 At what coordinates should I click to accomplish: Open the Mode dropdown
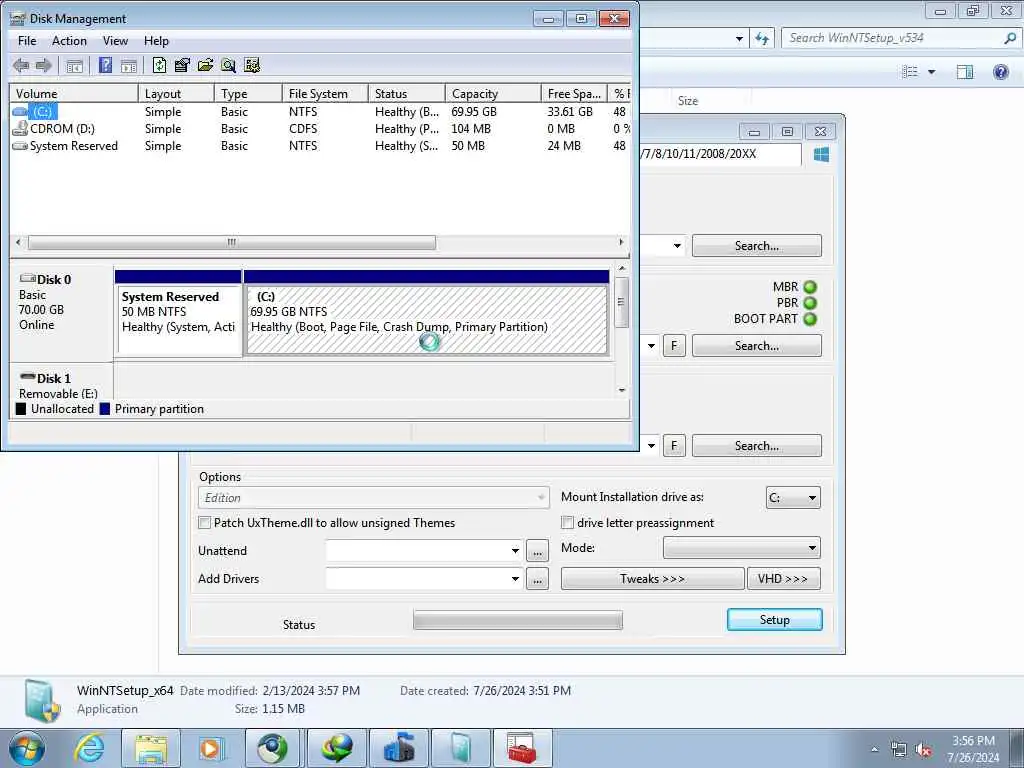(x=742, y=548)
